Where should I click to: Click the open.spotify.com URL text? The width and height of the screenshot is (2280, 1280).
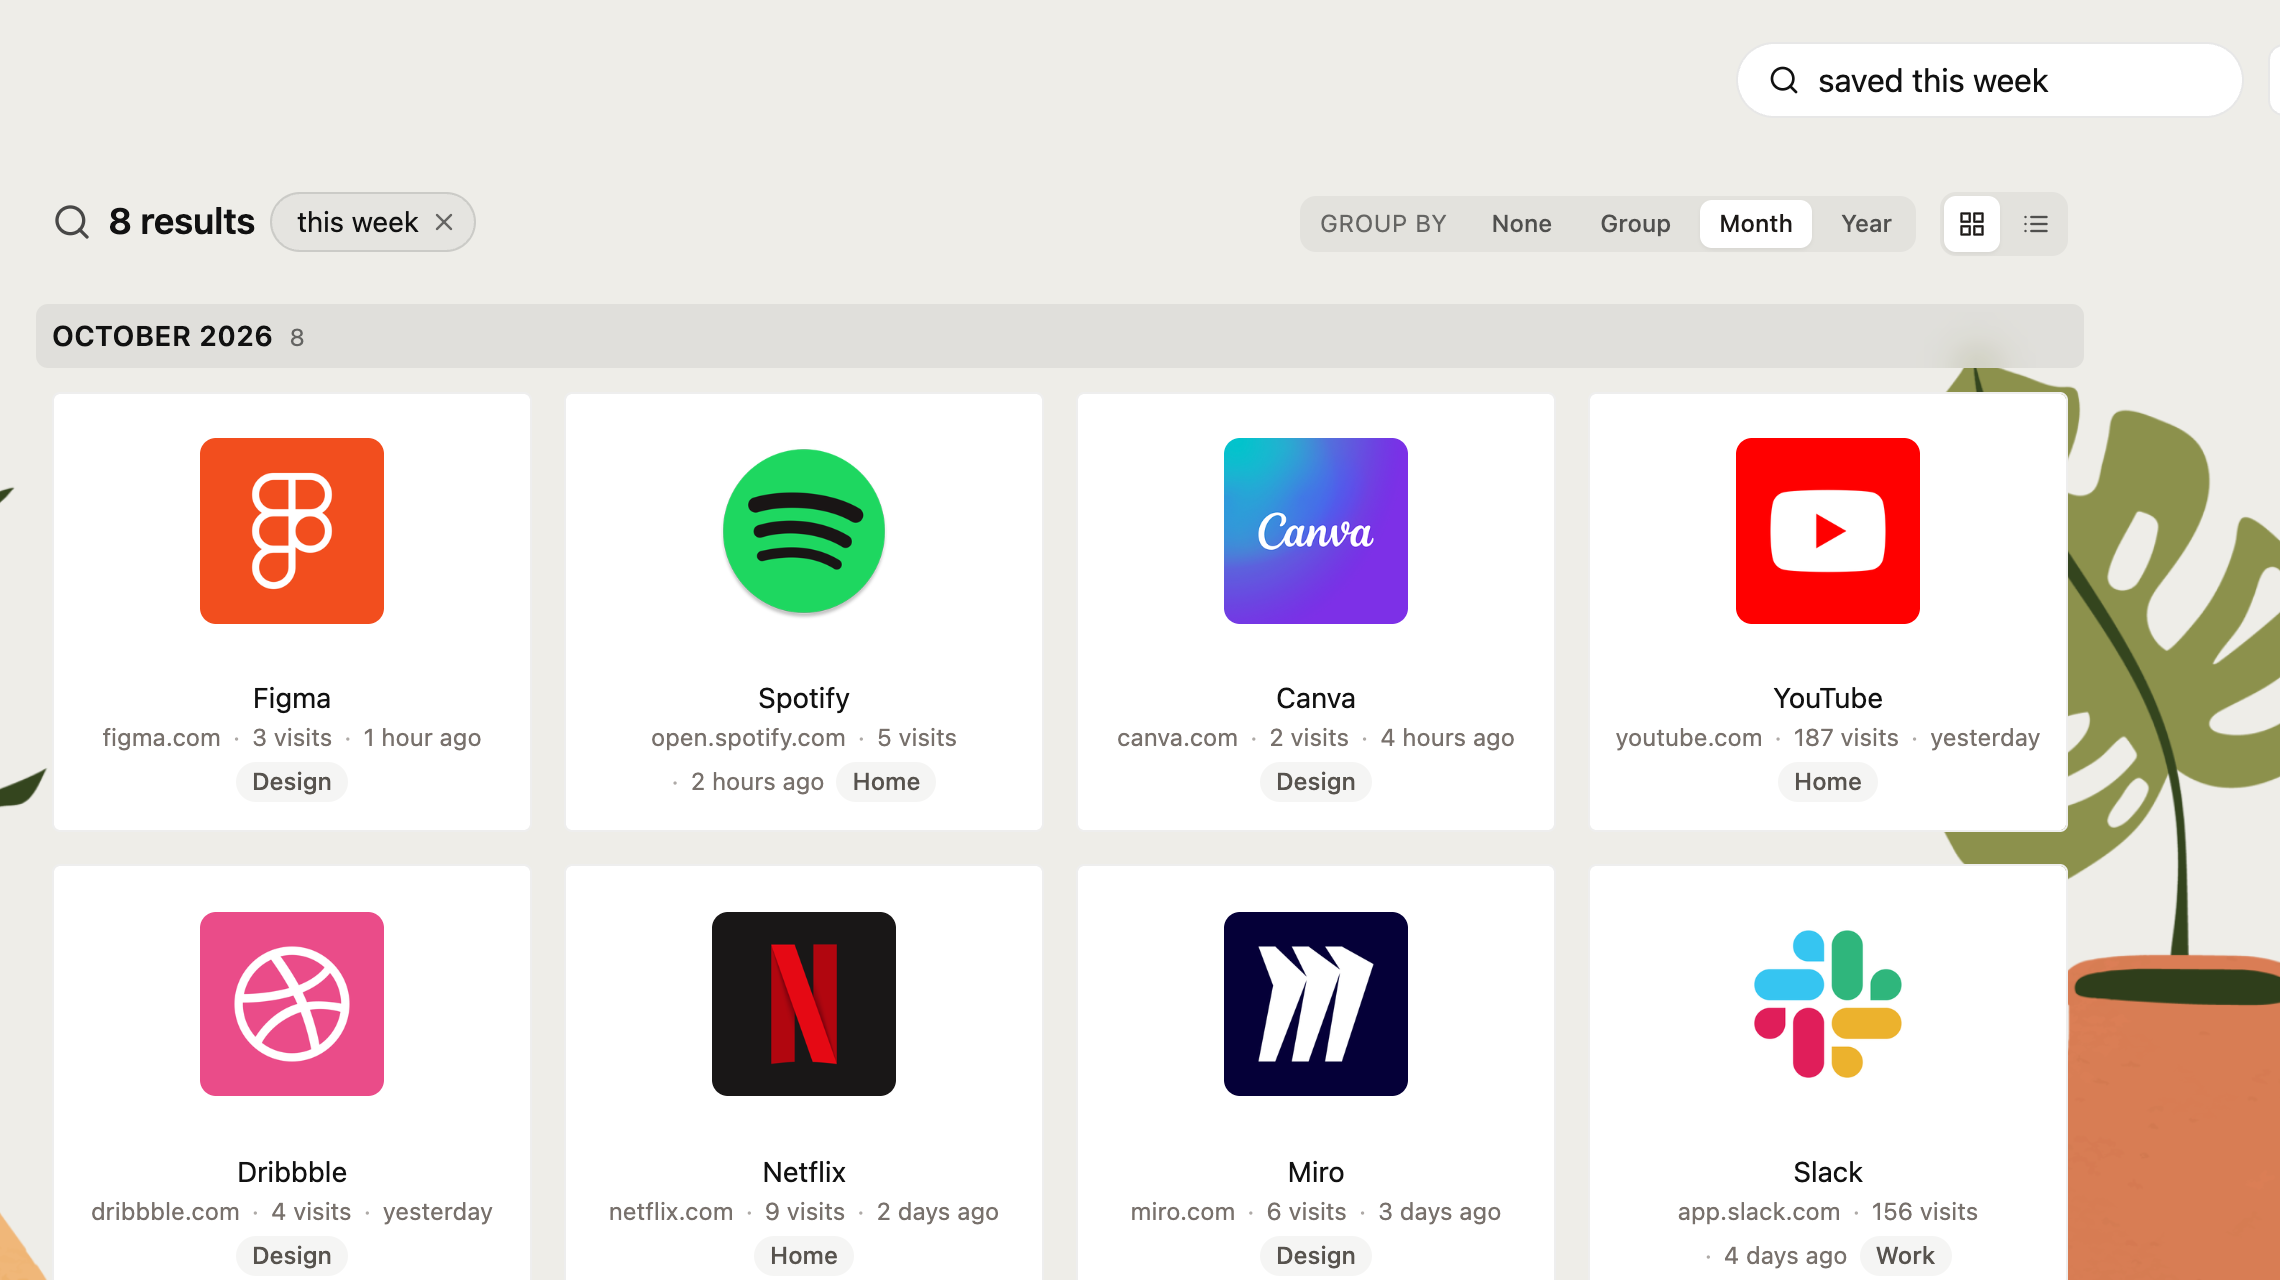pyautogui.click(x=748, y=738)
